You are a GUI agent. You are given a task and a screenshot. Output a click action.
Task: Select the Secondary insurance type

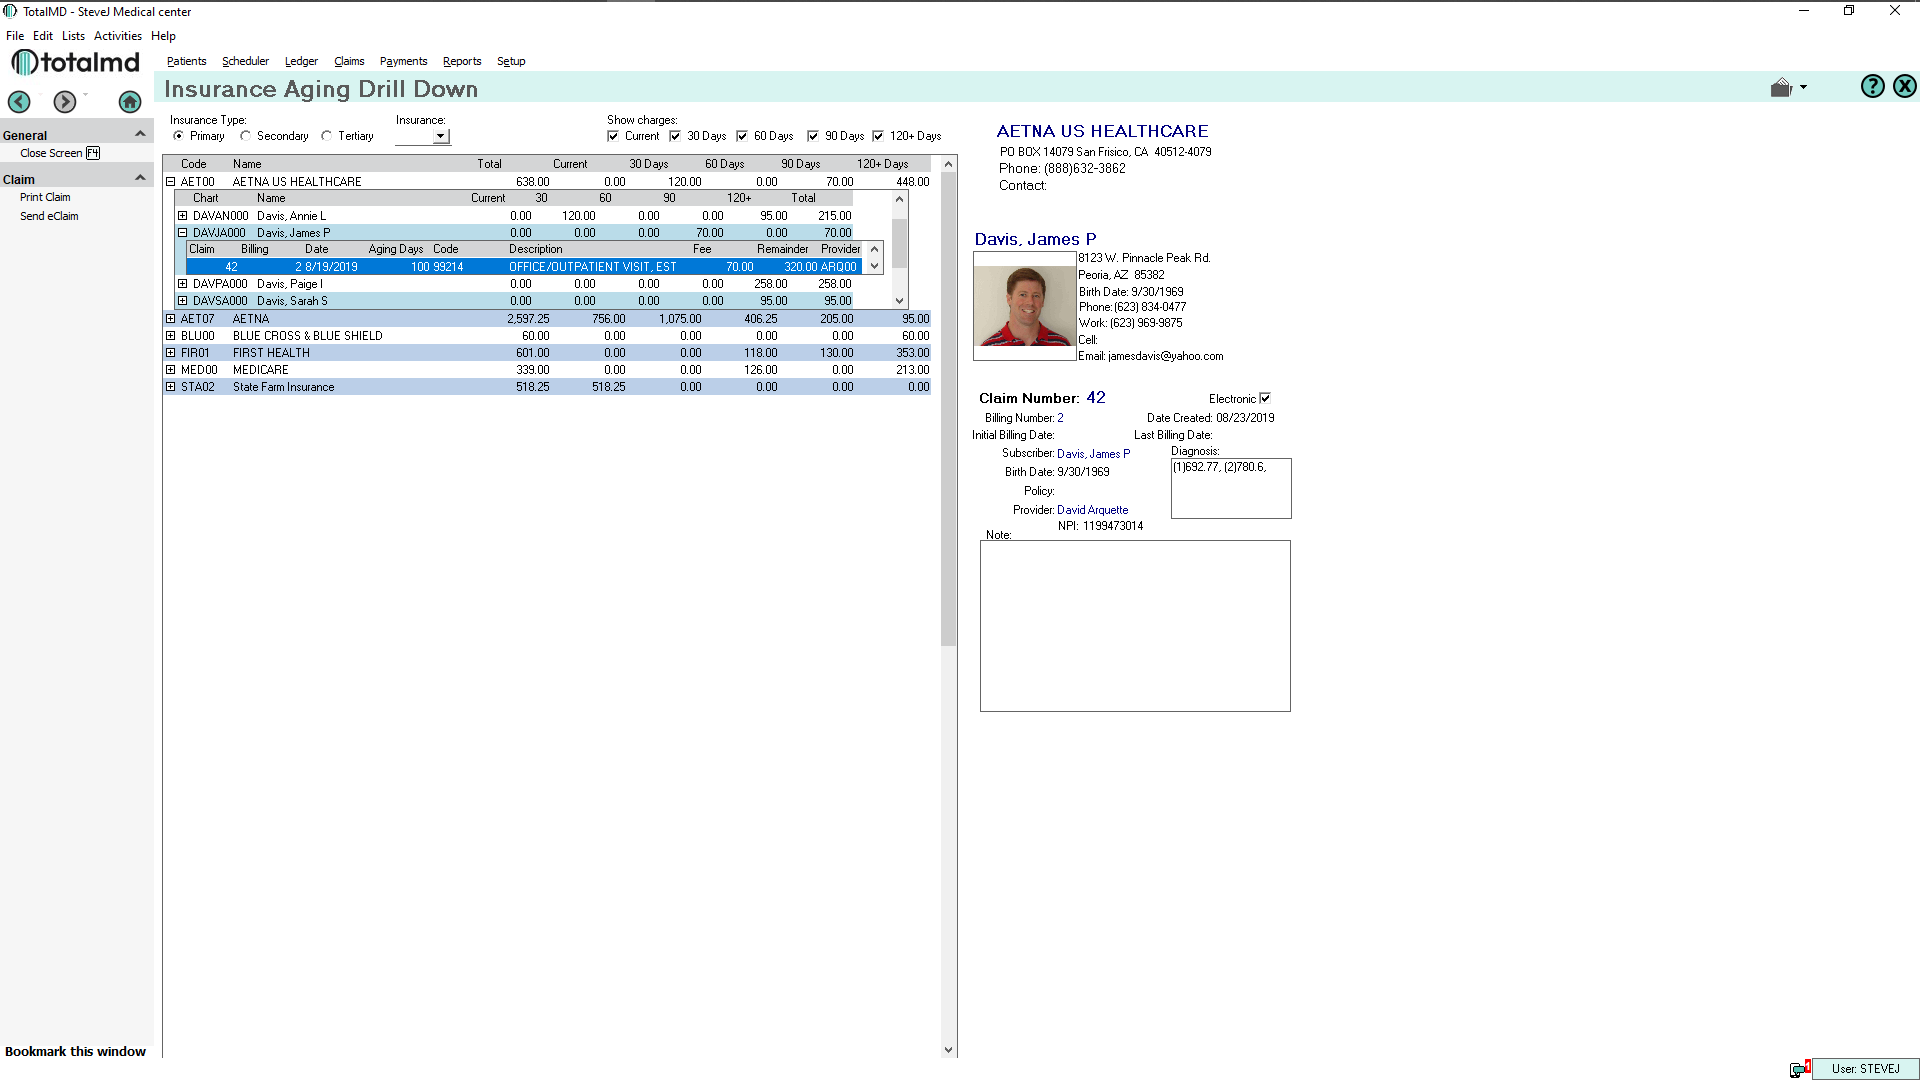point(246,136)
